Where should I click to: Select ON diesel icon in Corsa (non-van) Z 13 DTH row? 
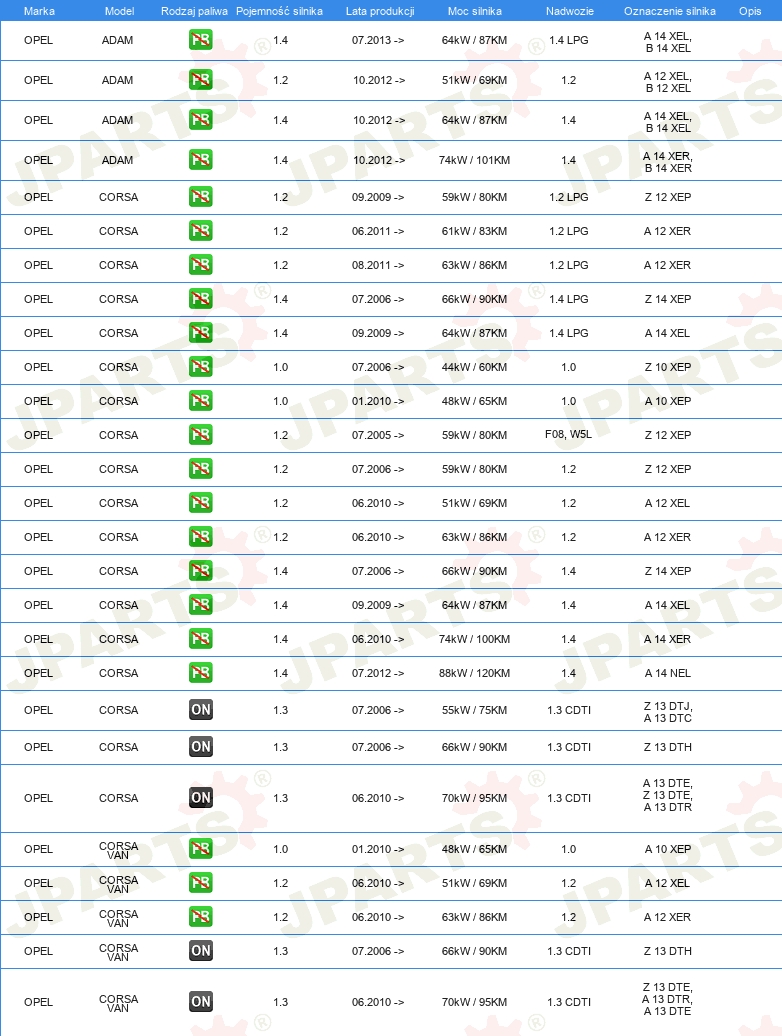point(201,747)
